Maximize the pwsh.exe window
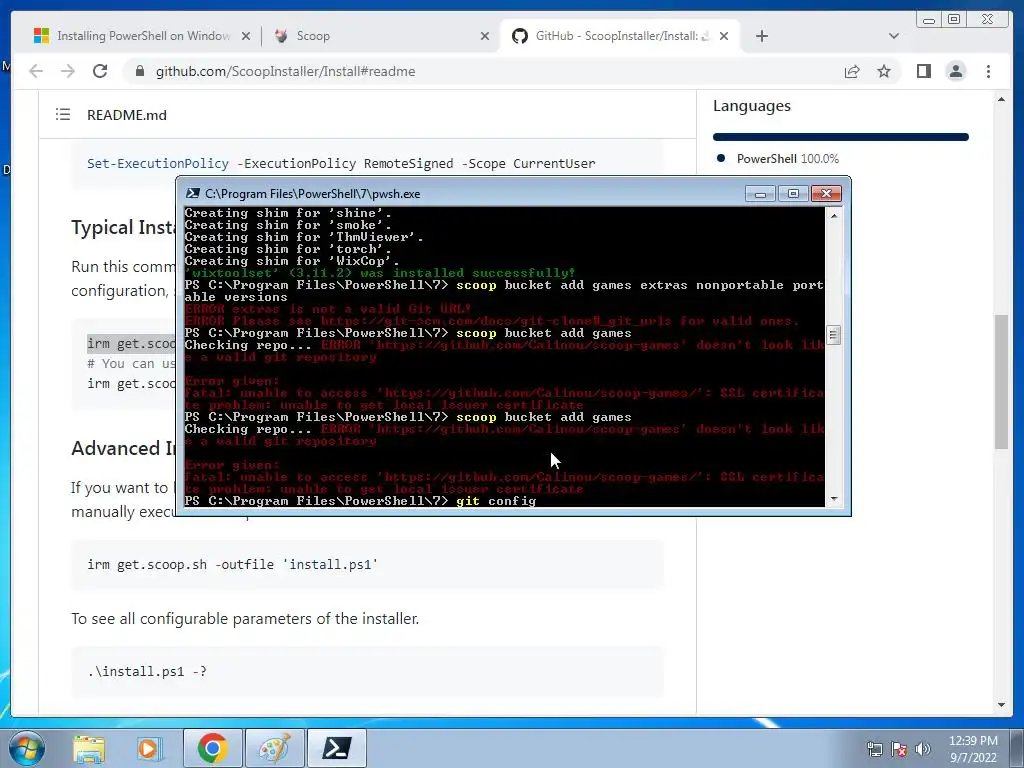This screenshot has height=768, width=1024. pyautogui.click(x=793, y=194)
